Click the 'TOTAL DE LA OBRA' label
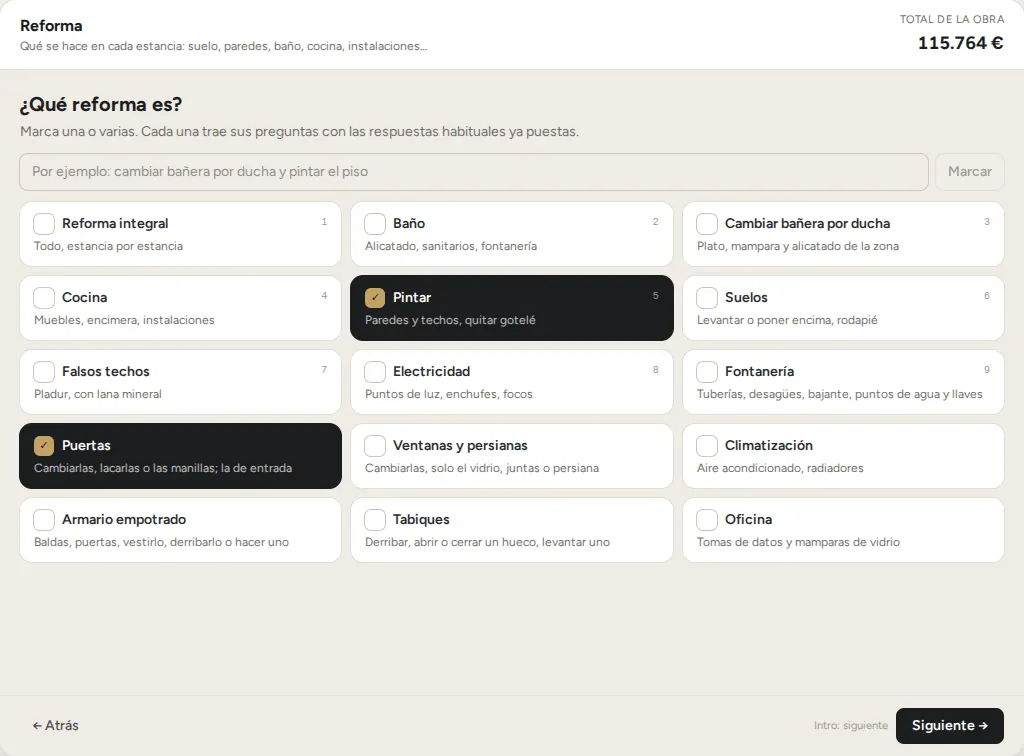This screenshot has height=756, width=1024. [952, 20]
